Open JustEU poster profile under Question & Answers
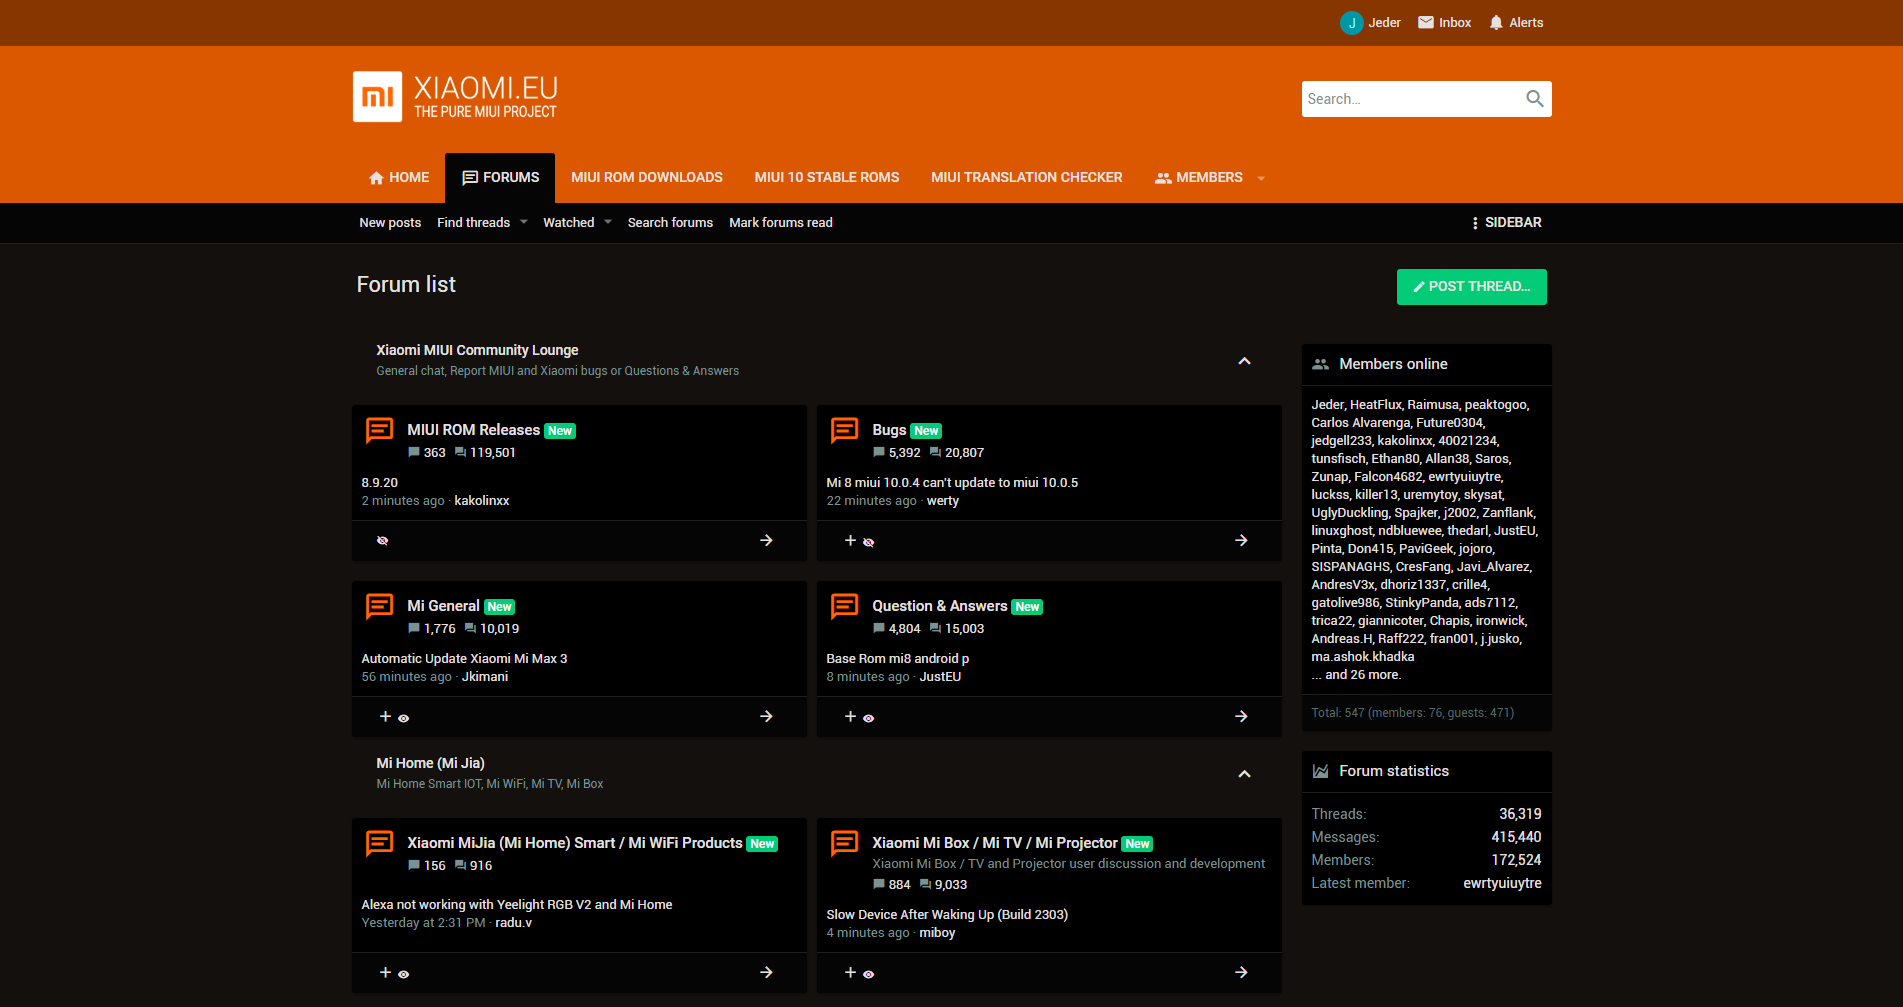The image size is (1903, 1007). point(940,676)
